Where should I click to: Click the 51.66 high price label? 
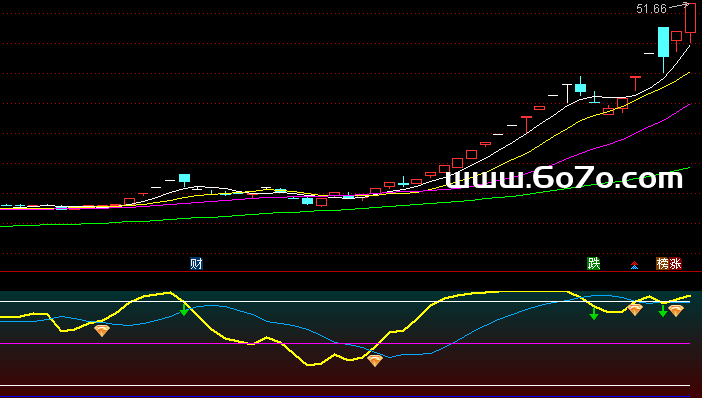click(x=651, y=9)
